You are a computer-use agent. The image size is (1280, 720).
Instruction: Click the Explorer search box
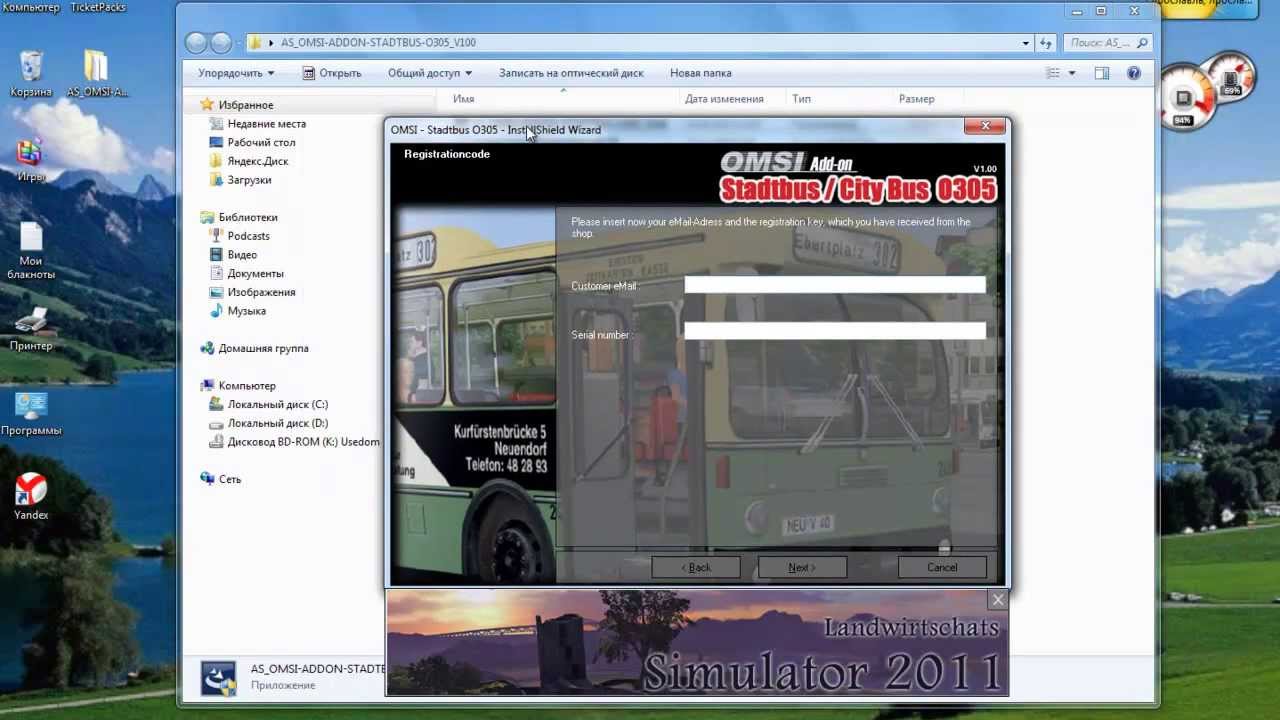pos(1106,43)
